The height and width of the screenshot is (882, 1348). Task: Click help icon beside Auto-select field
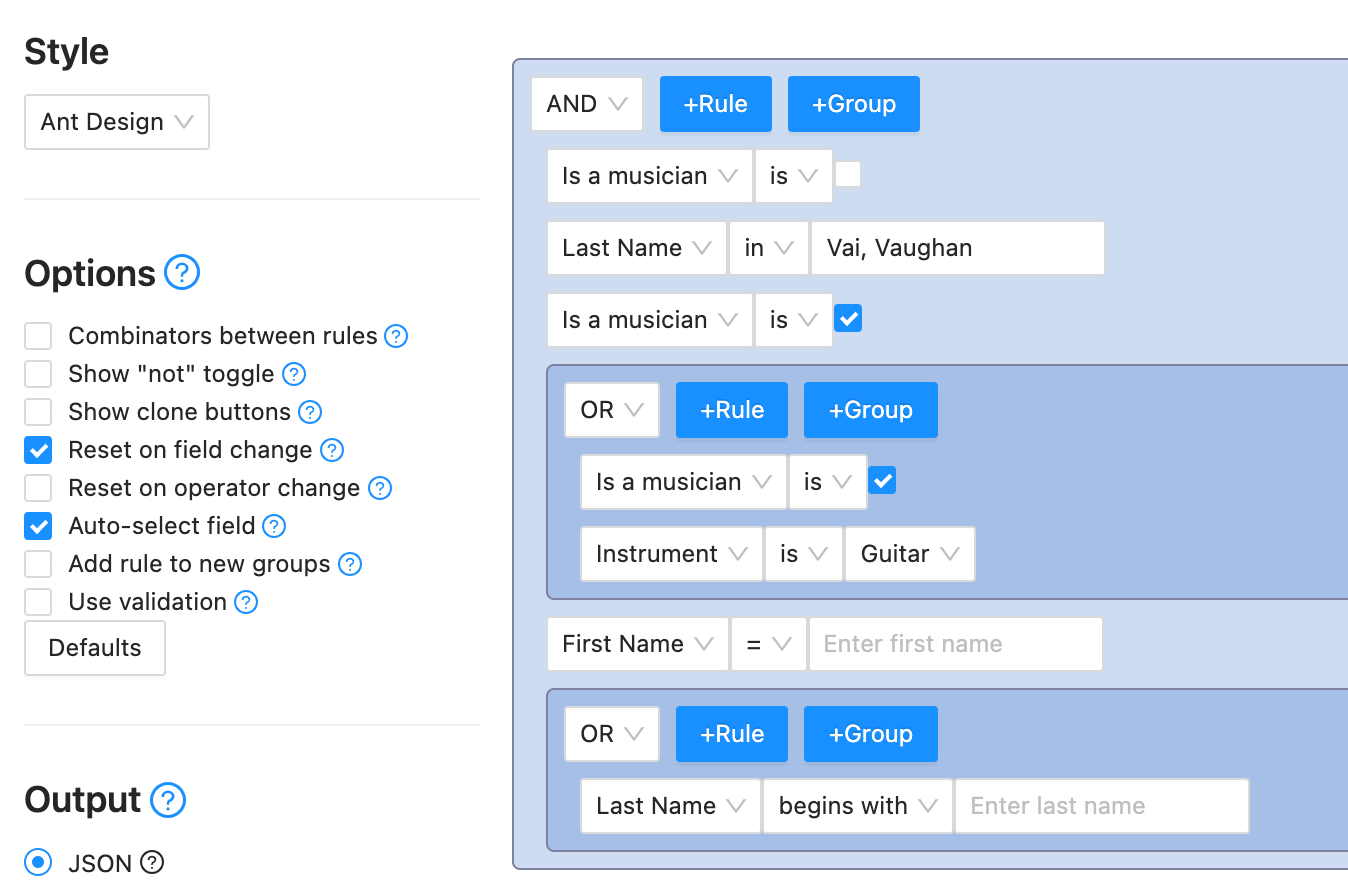click(274, 526)
